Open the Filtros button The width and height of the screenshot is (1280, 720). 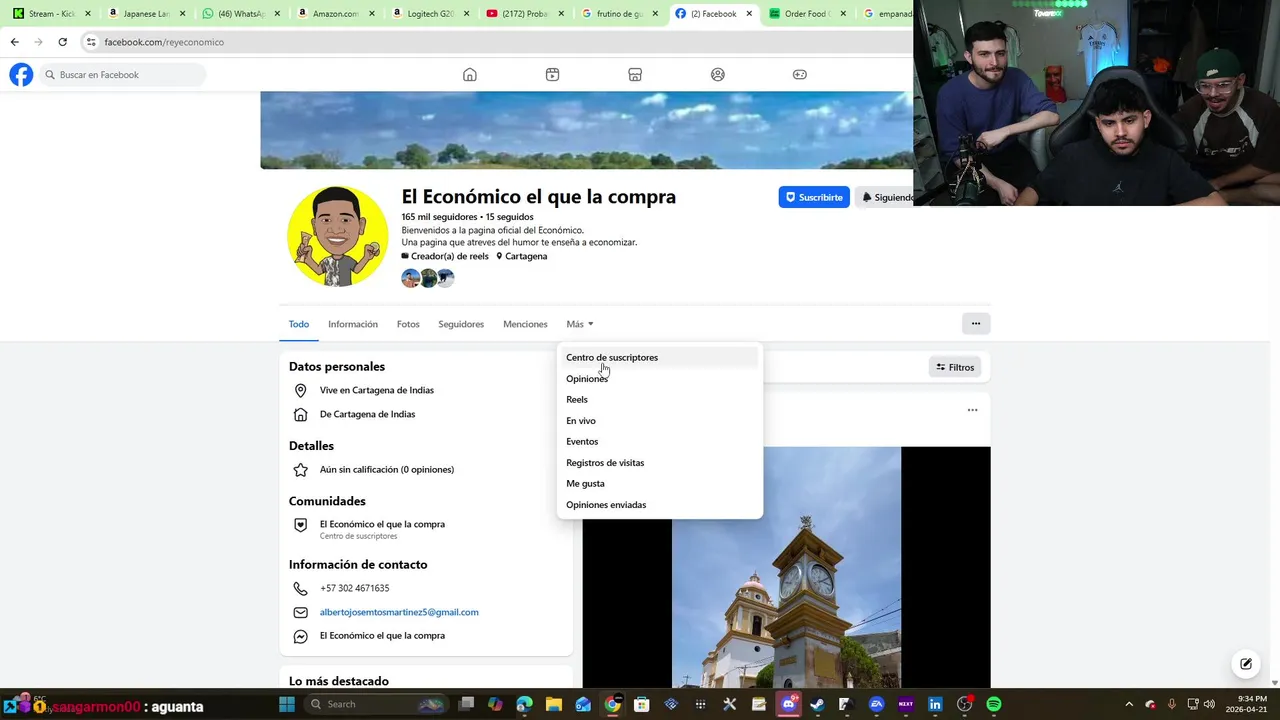coord(955,367)
